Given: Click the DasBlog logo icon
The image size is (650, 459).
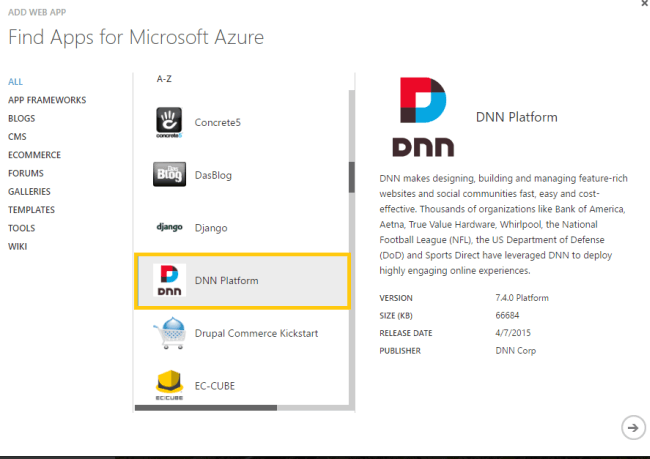Looking at the screenshot, I should click(169, 175).
